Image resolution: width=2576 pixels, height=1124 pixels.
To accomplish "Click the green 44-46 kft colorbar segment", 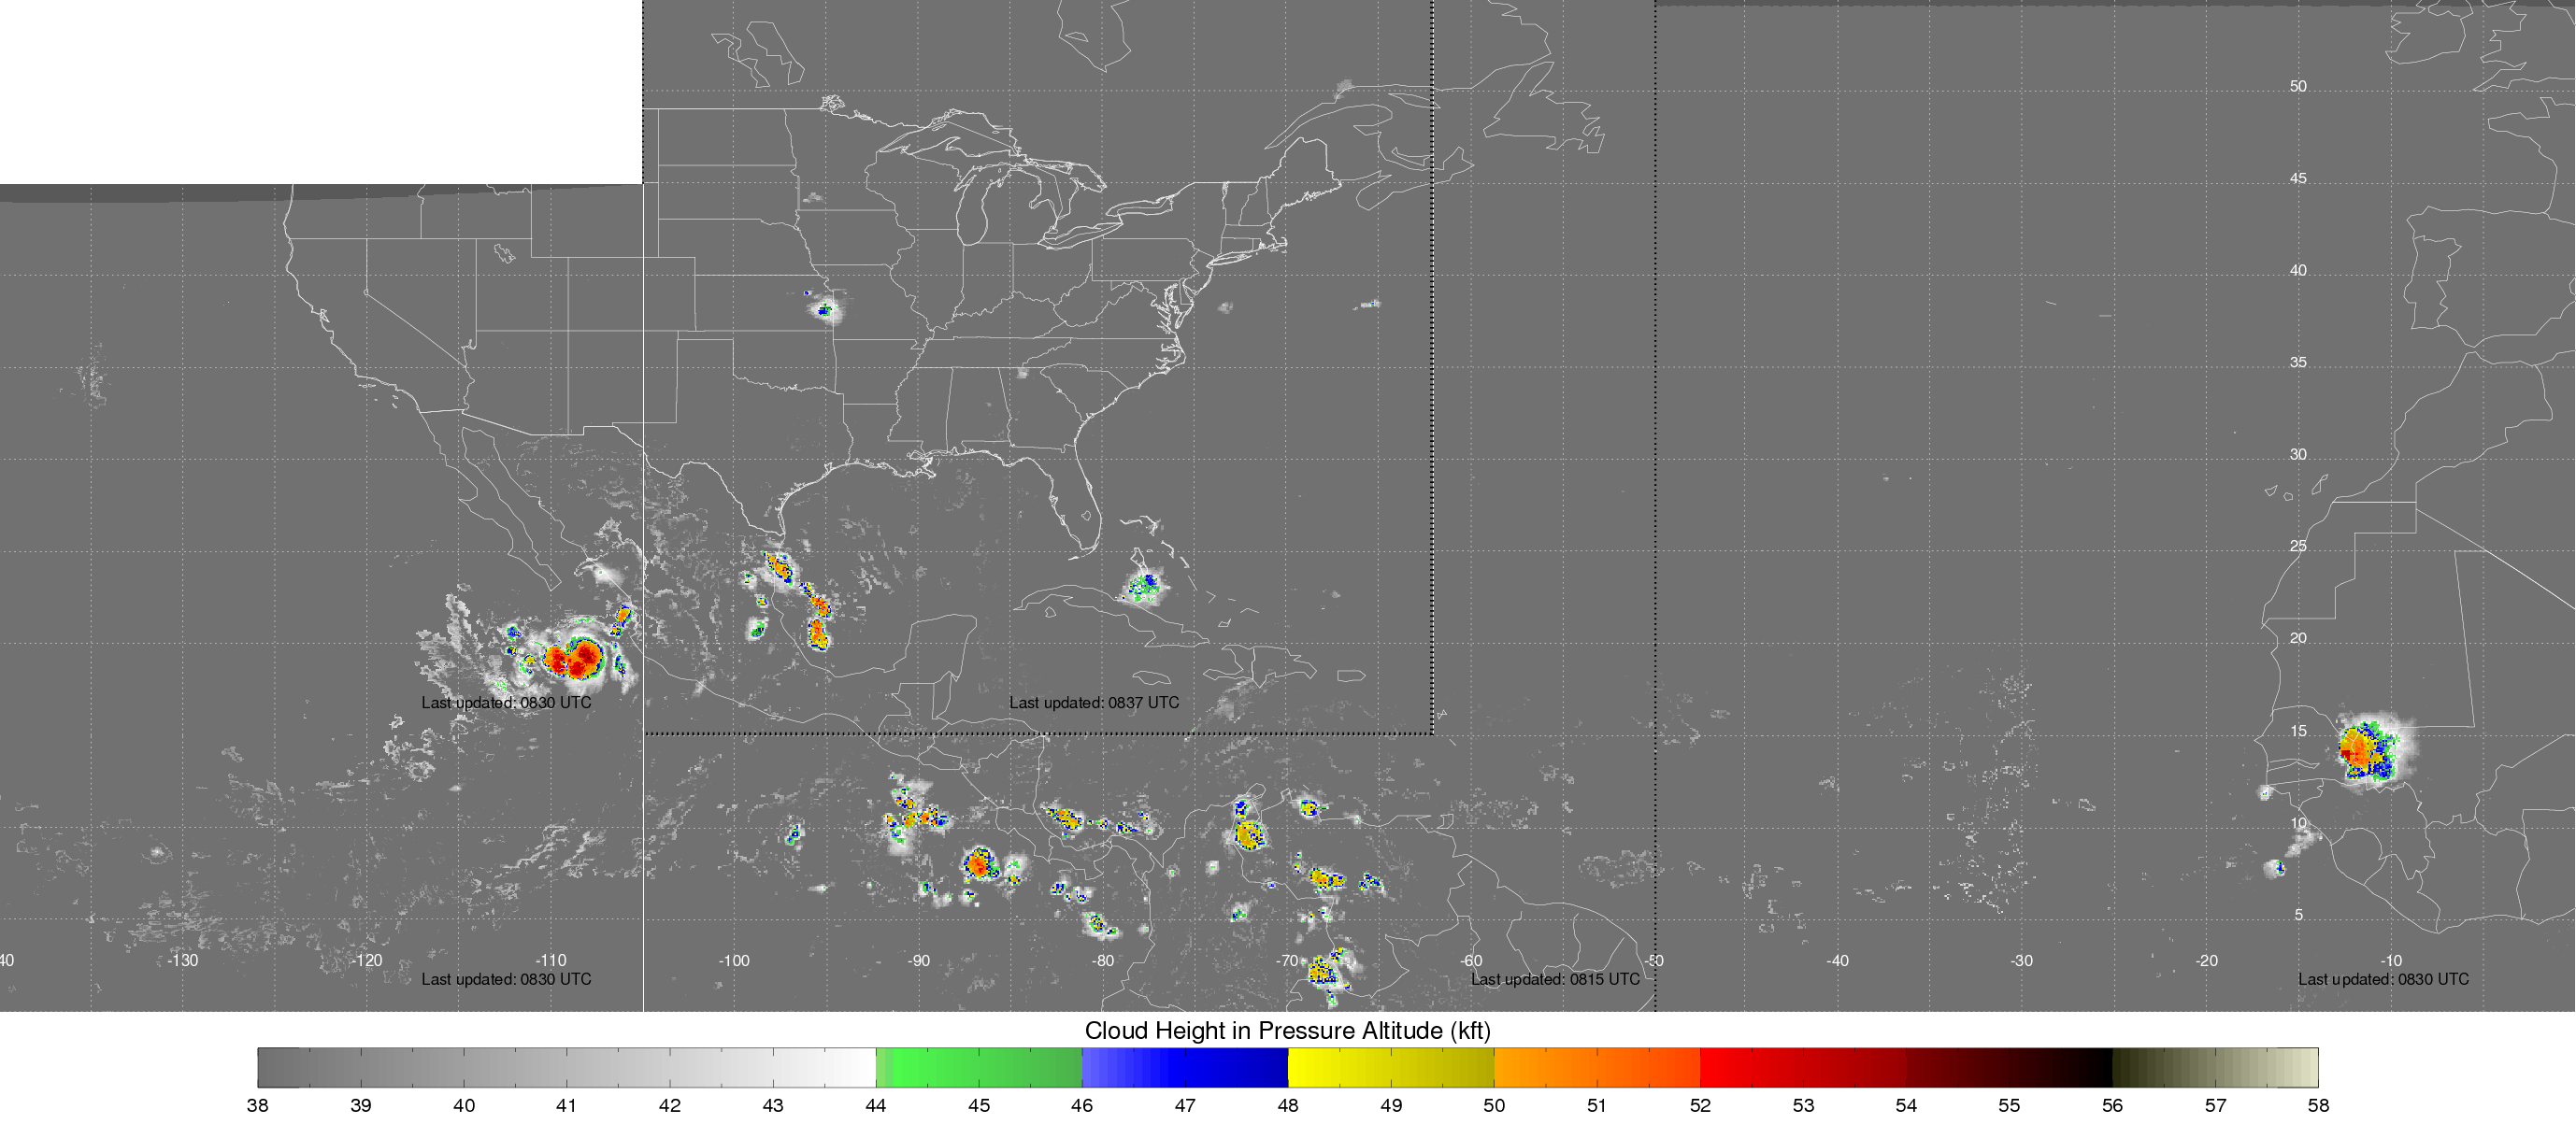I will pyautogui.click(x=978, y=1067).
